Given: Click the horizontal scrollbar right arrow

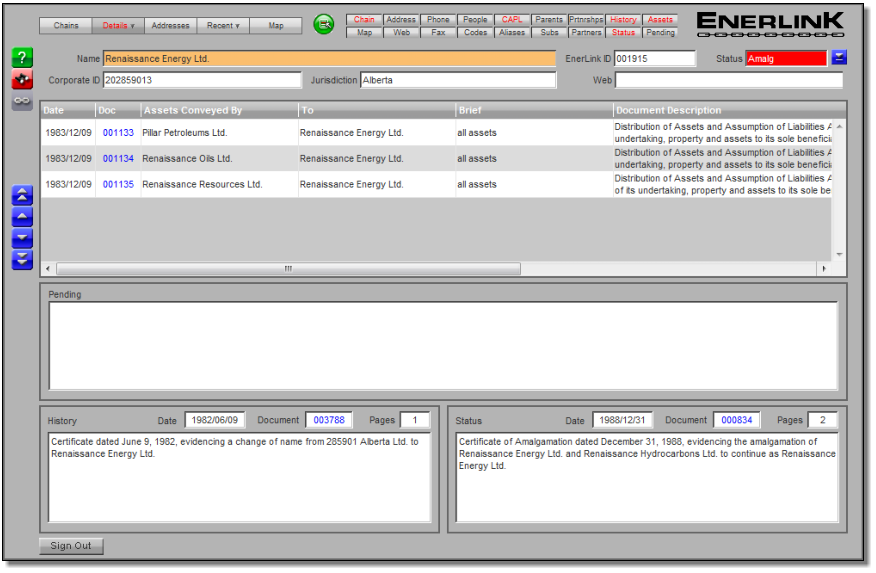Looking at the screenshot, I should pyautogui.click(x=824, y=269).
